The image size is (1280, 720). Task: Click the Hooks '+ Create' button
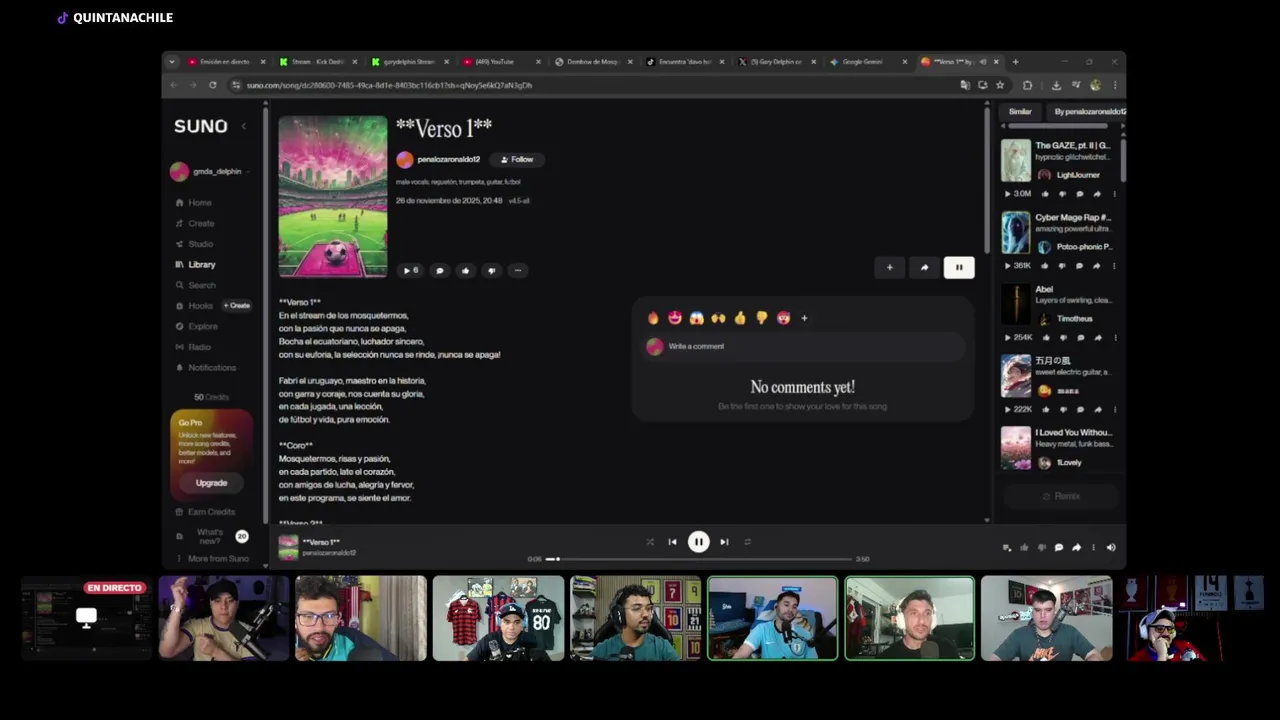click(x=237, y=306)
